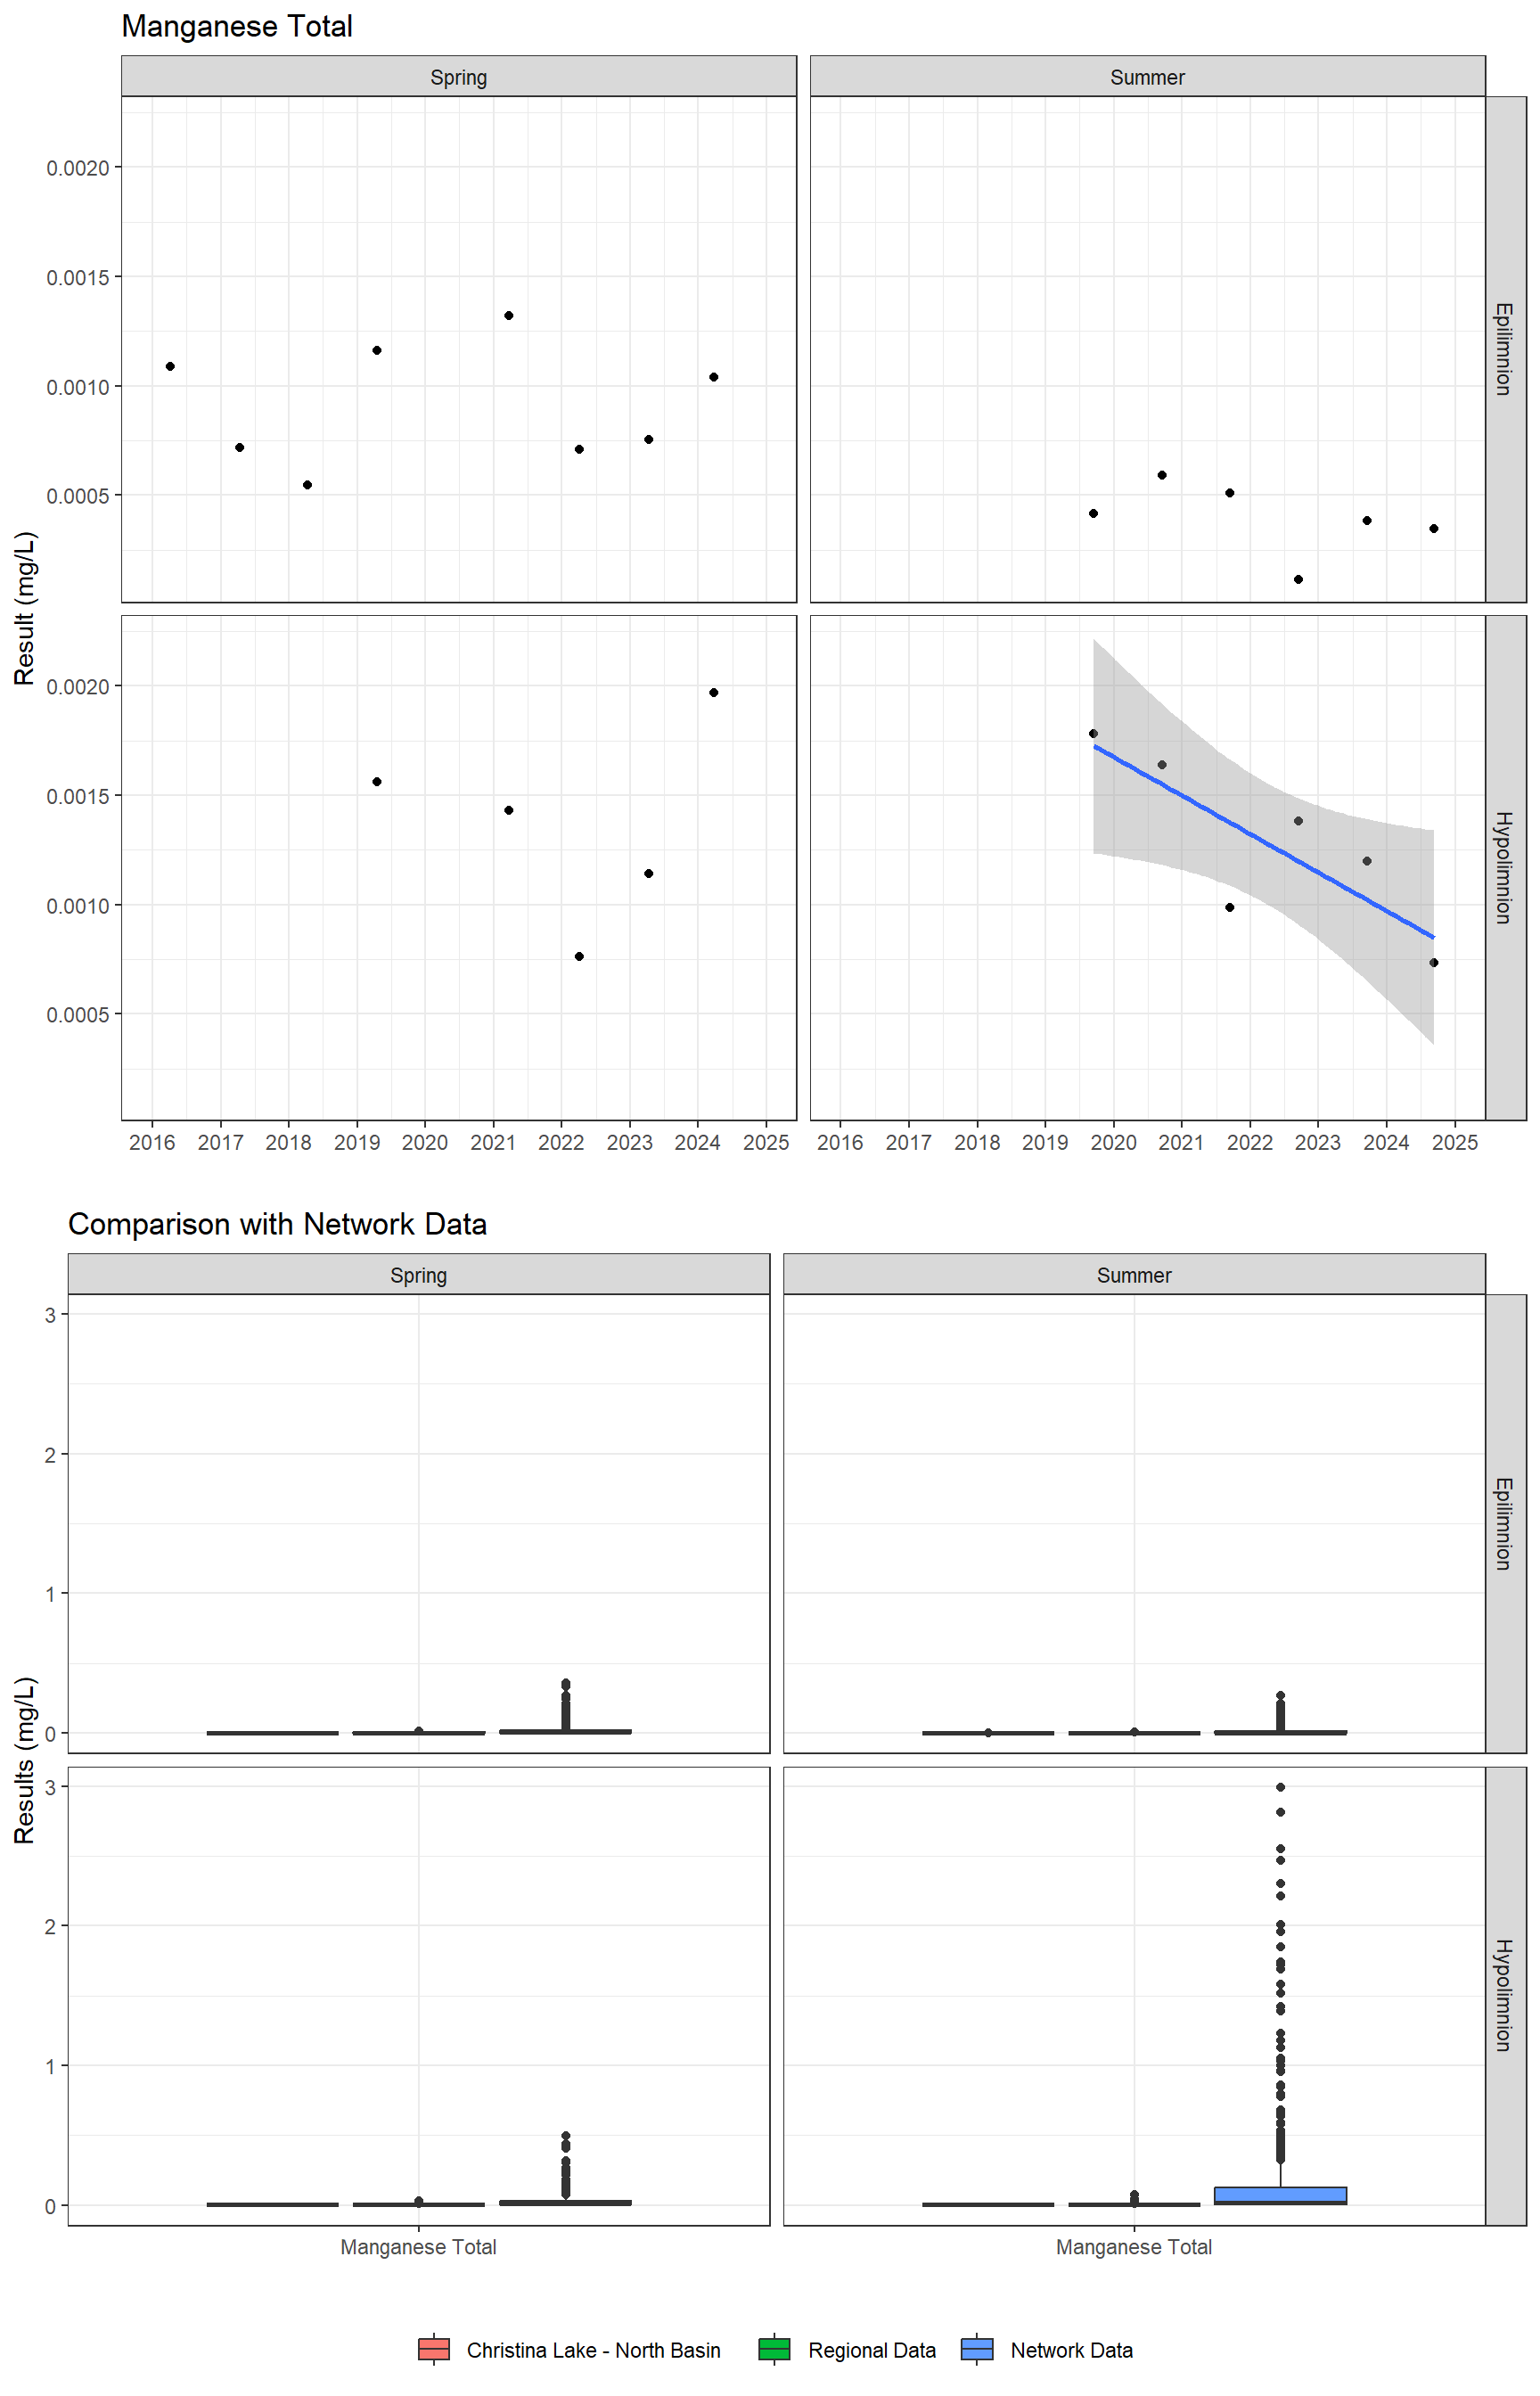The image size is (1540, 2396).
Task: Click the Summer header of the Manganese Total chart
Action: tap(1147, 77)
